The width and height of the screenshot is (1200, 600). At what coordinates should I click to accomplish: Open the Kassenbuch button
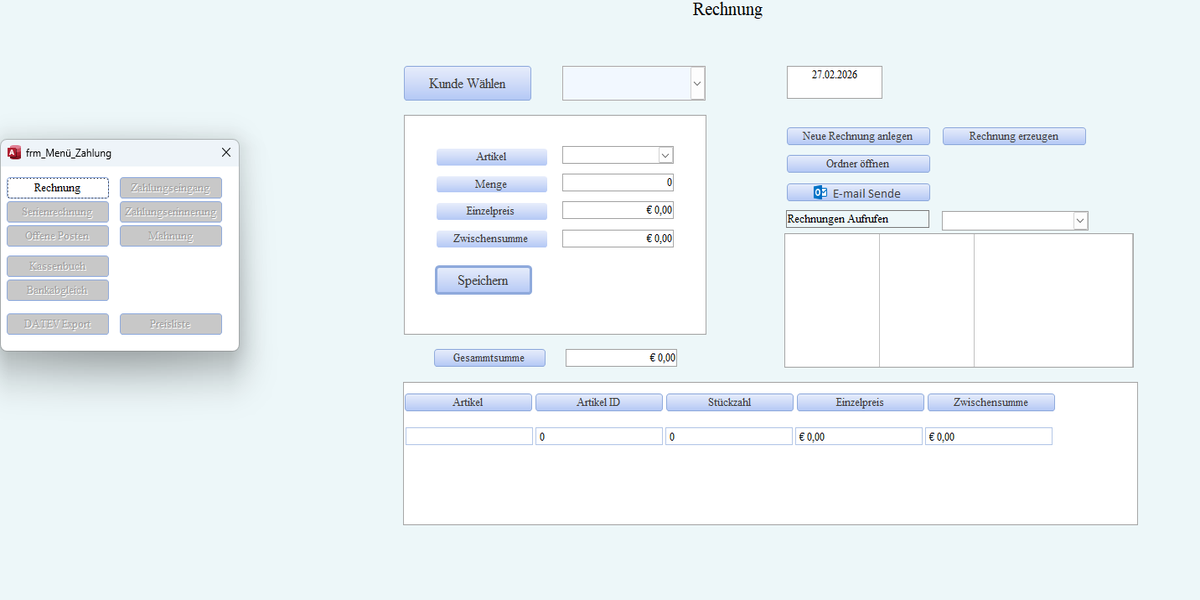pyautogui.click(x=58, y=266)
